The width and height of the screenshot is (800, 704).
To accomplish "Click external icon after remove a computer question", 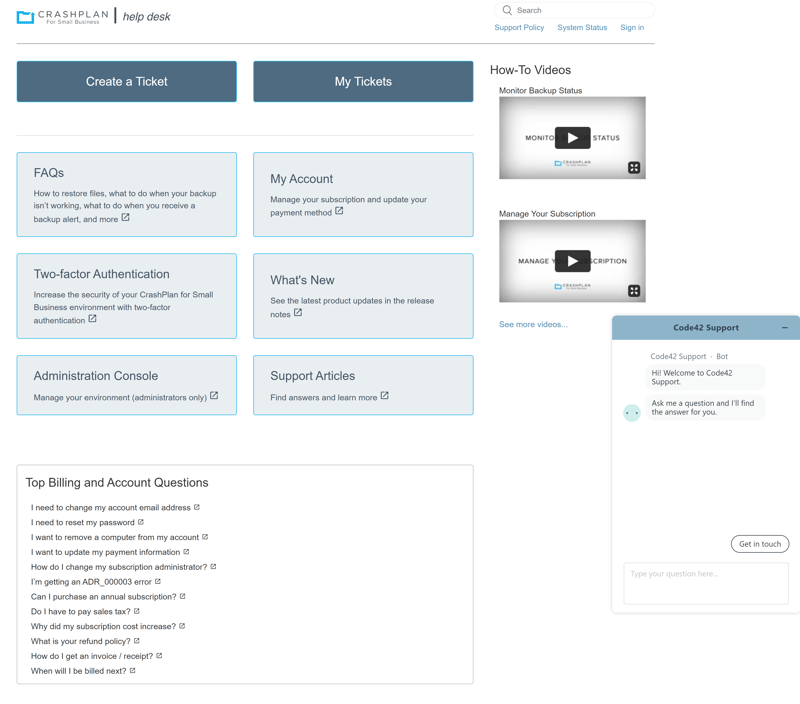I will pos(205,537).
